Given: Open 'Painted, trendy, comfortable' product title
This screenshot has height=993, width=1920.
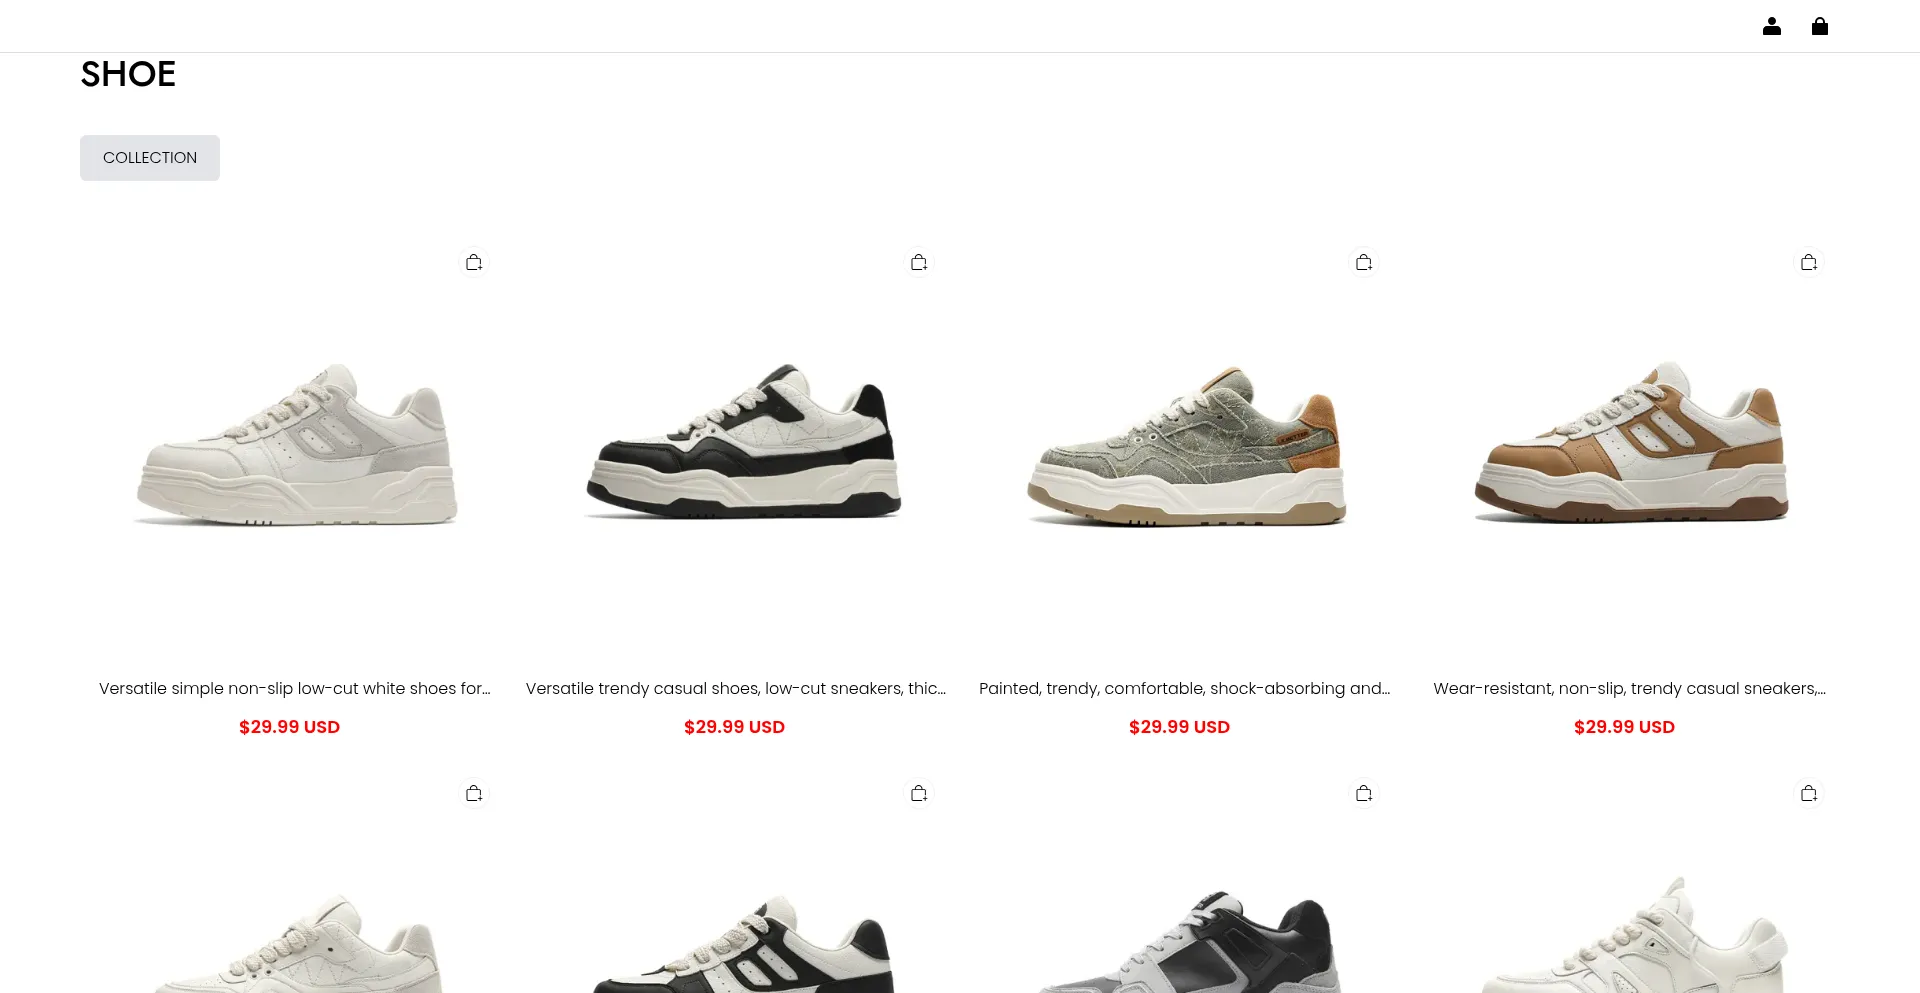Looking at the screenshot, I should (x=1185, y=688).
